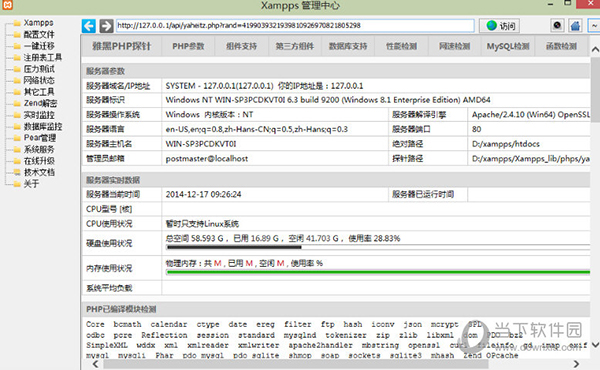Open the 雅黑PHP探针 page title link
The image size is (600, 370).
pyautogui.click(x=121, y=46)
